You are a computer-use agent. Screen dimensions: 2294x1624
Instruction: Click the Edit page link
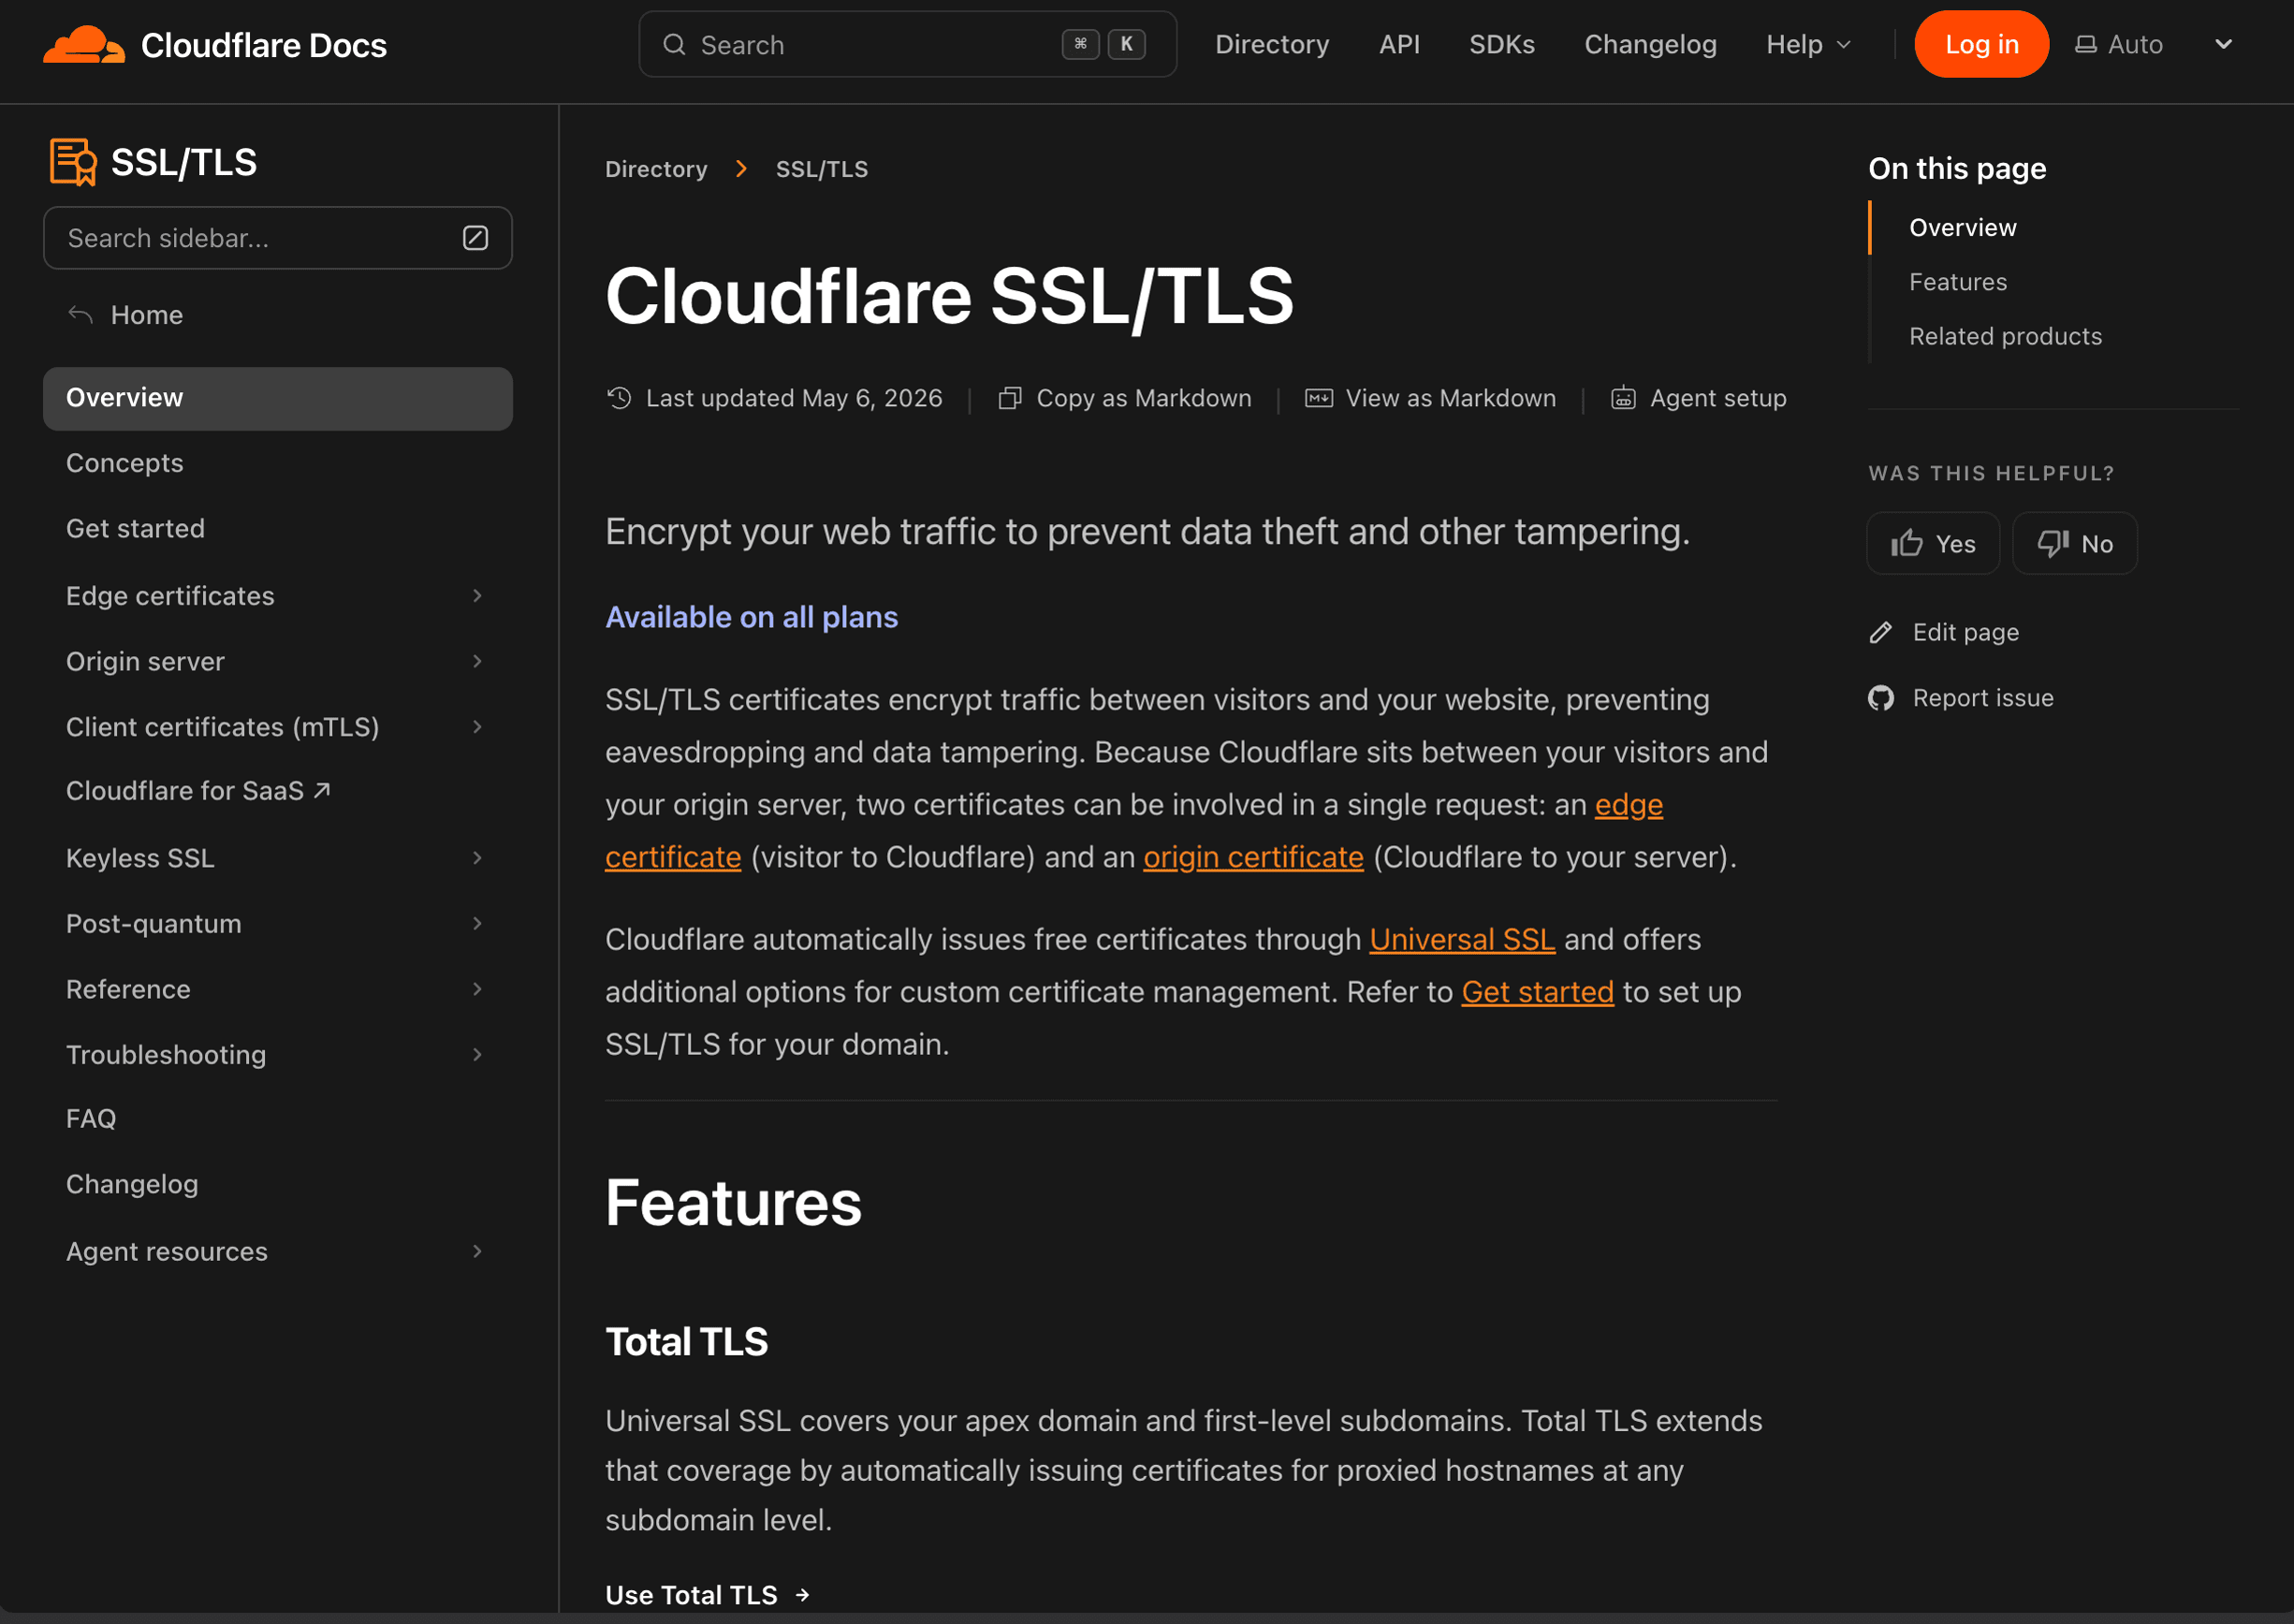[x=1944, y=633]
